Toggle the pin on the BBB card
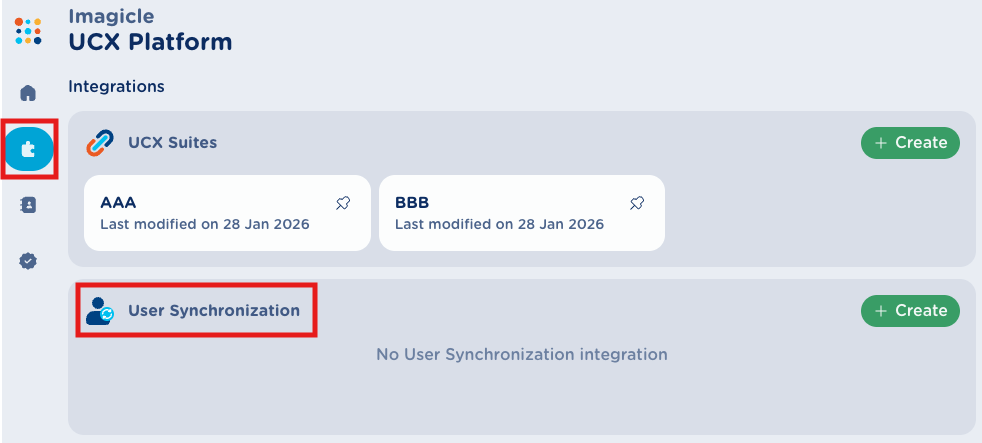The width and height of the screenshot is (982, 443). pos(637,203)
